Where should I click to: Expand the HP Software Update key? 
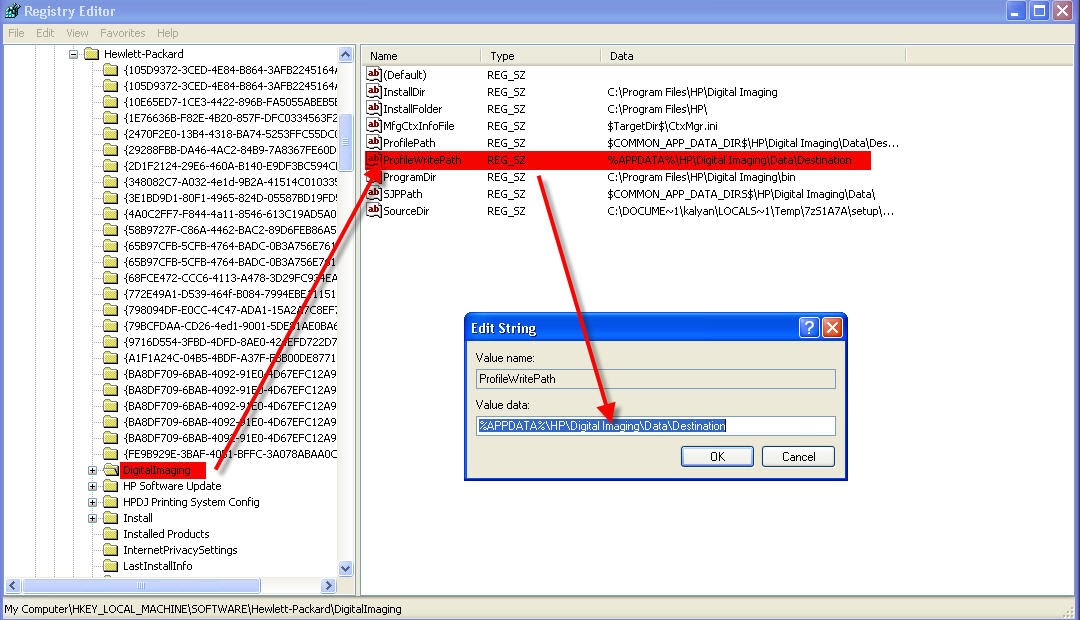pyautogui.click(x=92, y=486)
